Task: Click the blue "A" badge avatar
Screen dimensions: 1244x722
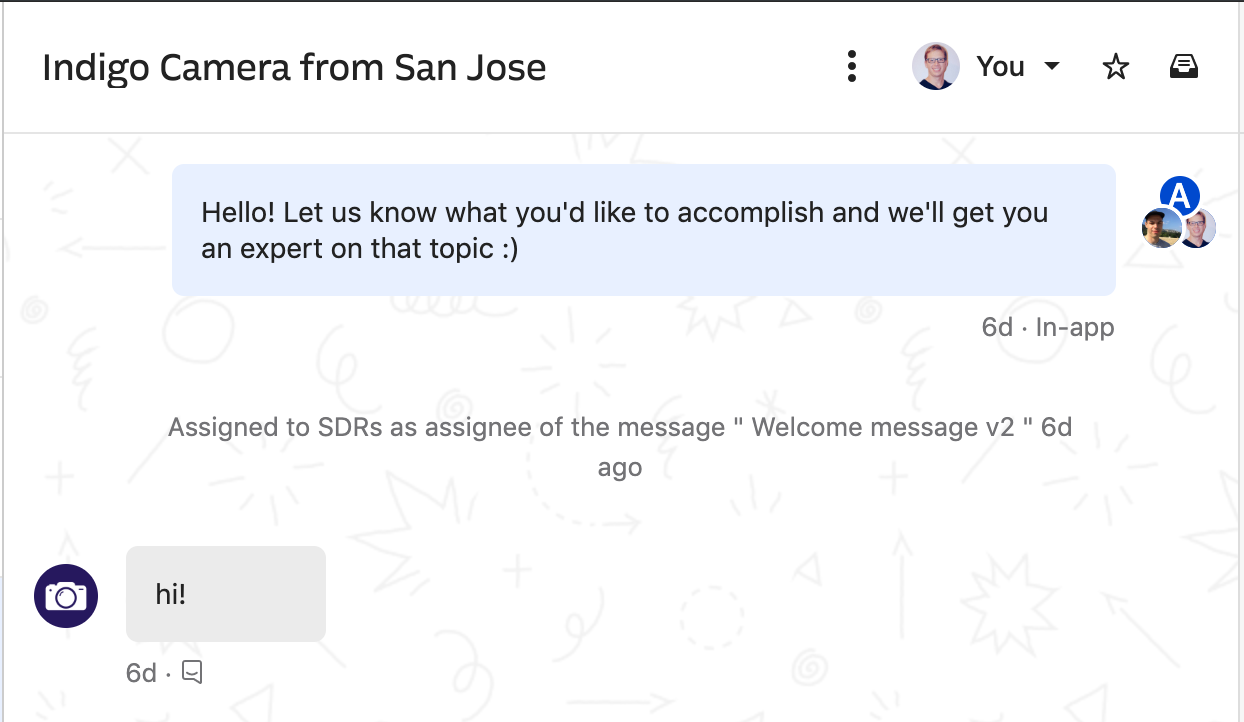Action: pyautogui.click(x=1180, y=197)
